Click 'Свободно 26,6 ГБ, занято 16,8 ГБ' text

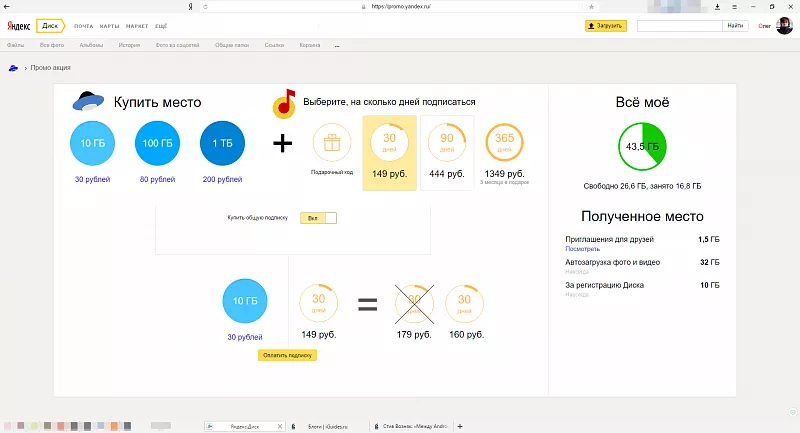(642, 186)
